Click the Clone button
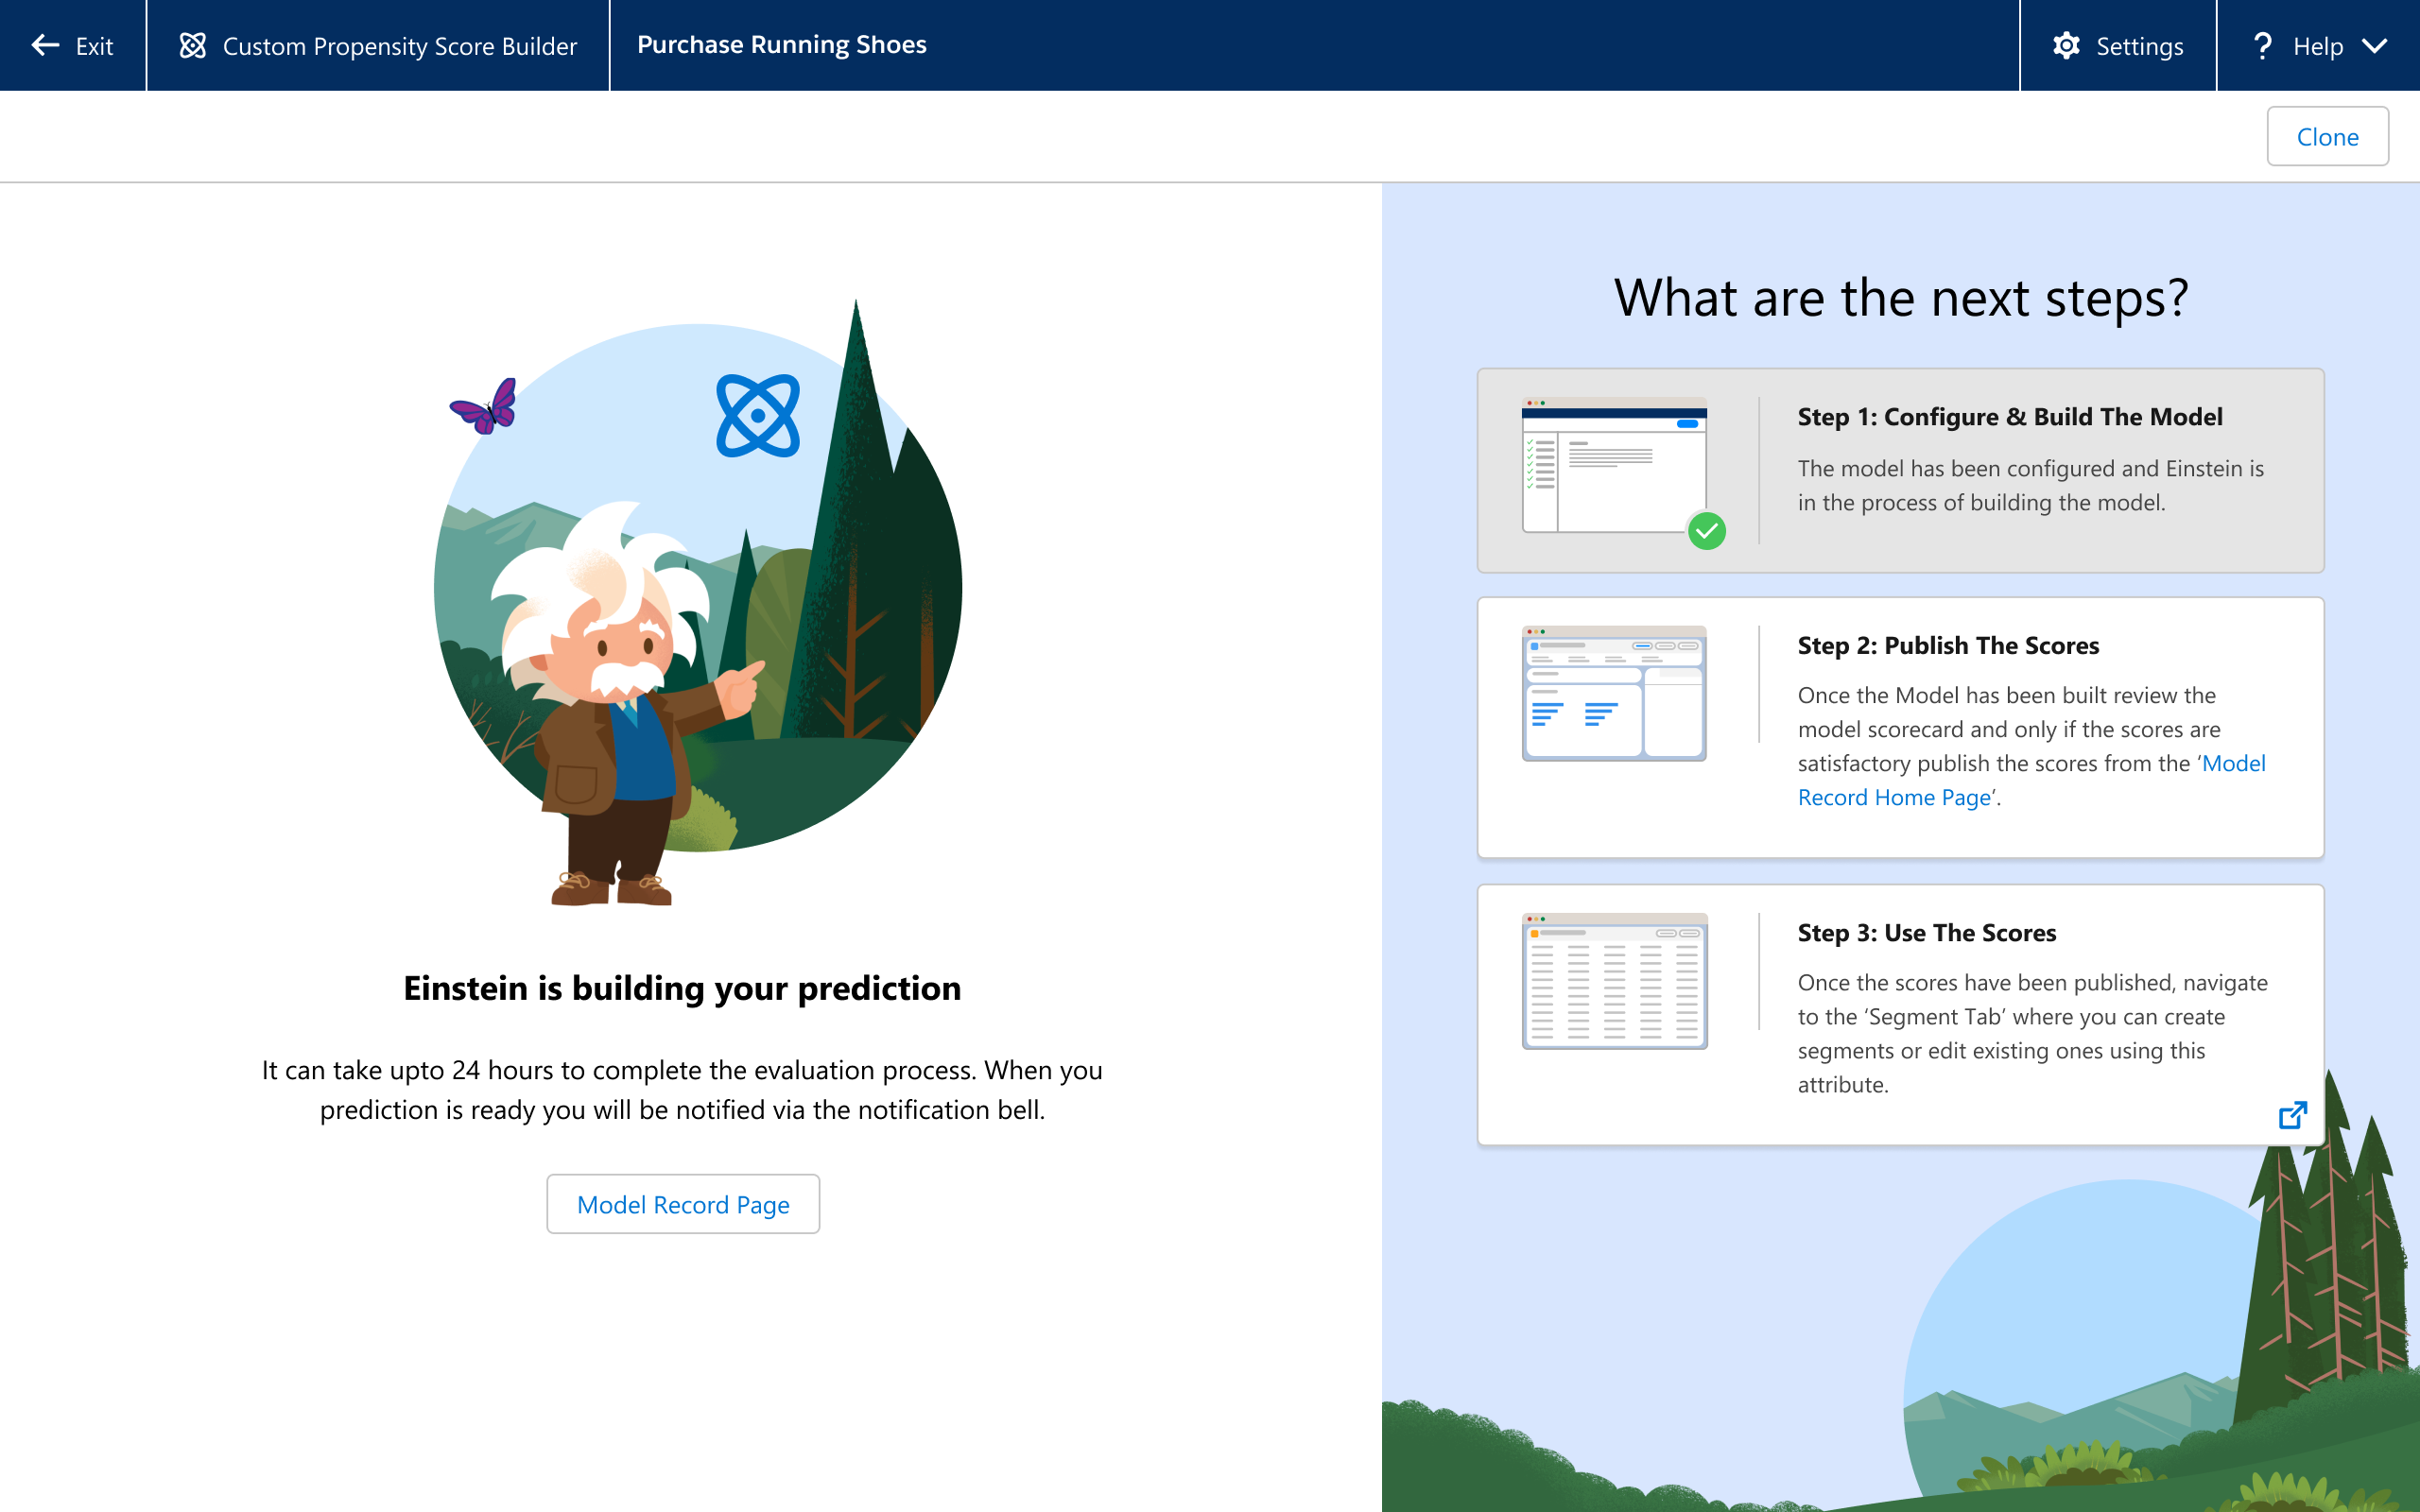 tap(2328, 136)
